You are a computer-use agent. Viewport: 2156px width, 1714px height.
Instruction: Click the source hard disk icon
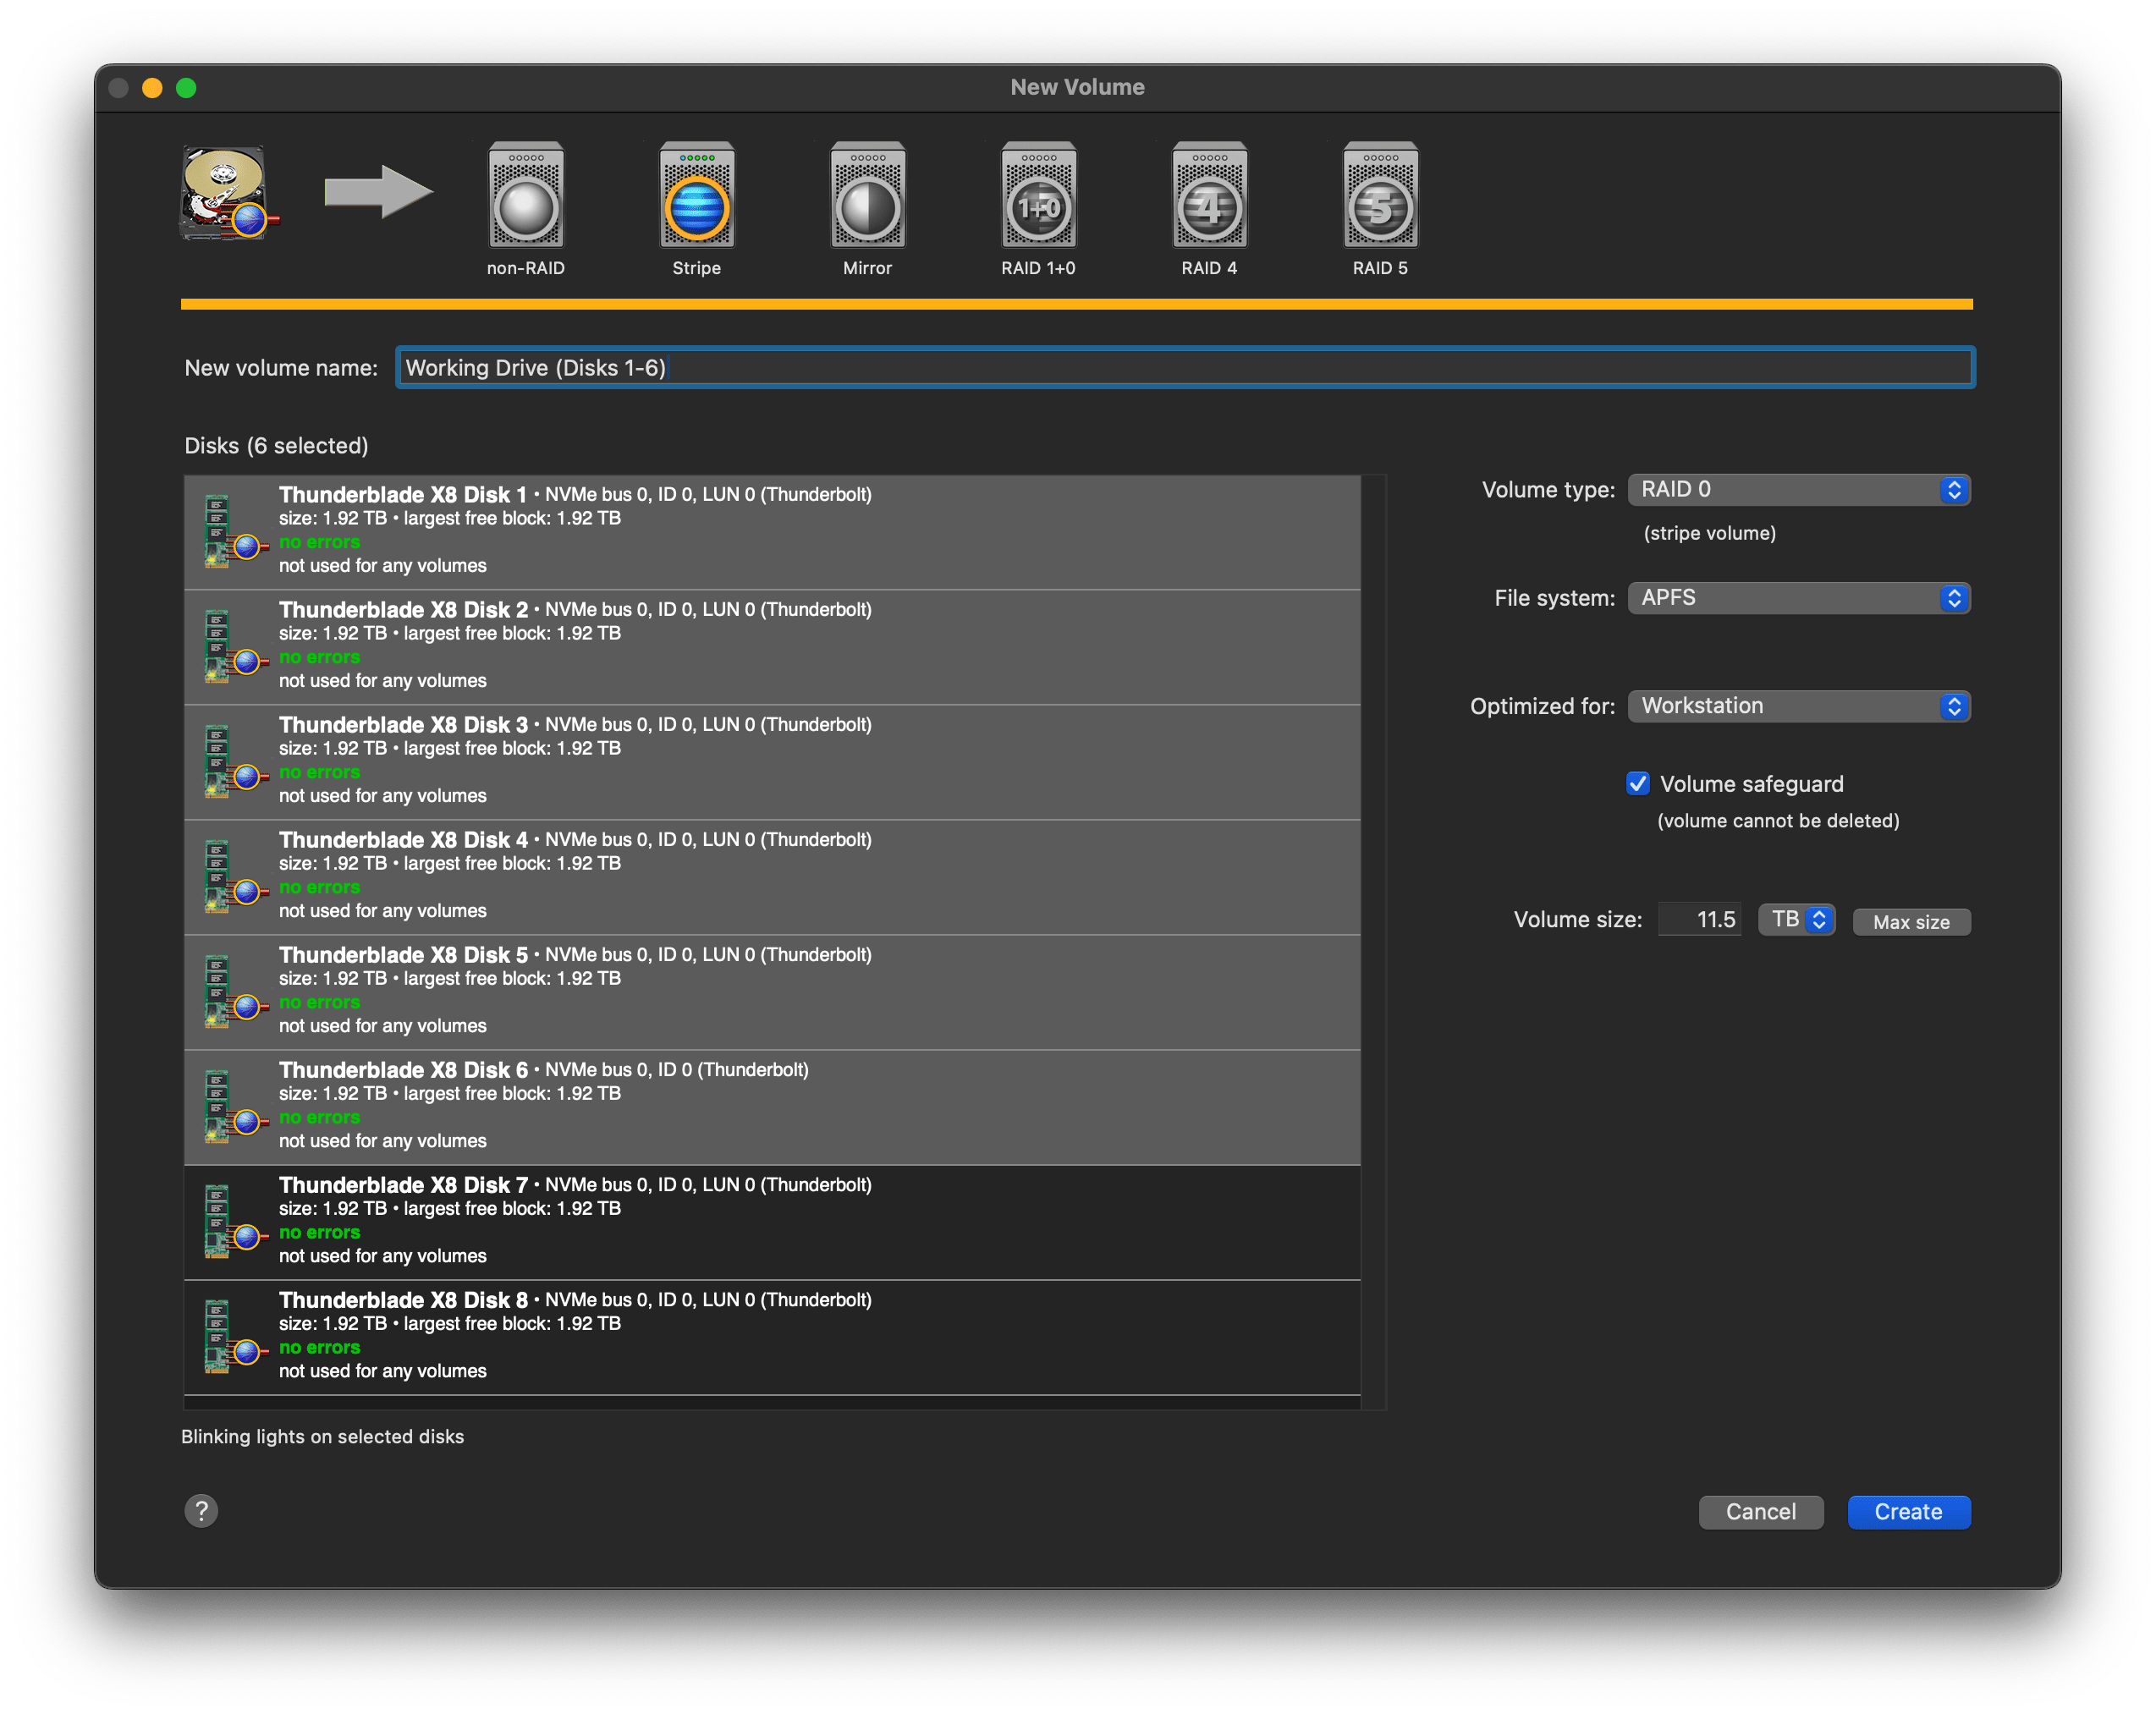[227, 194]
